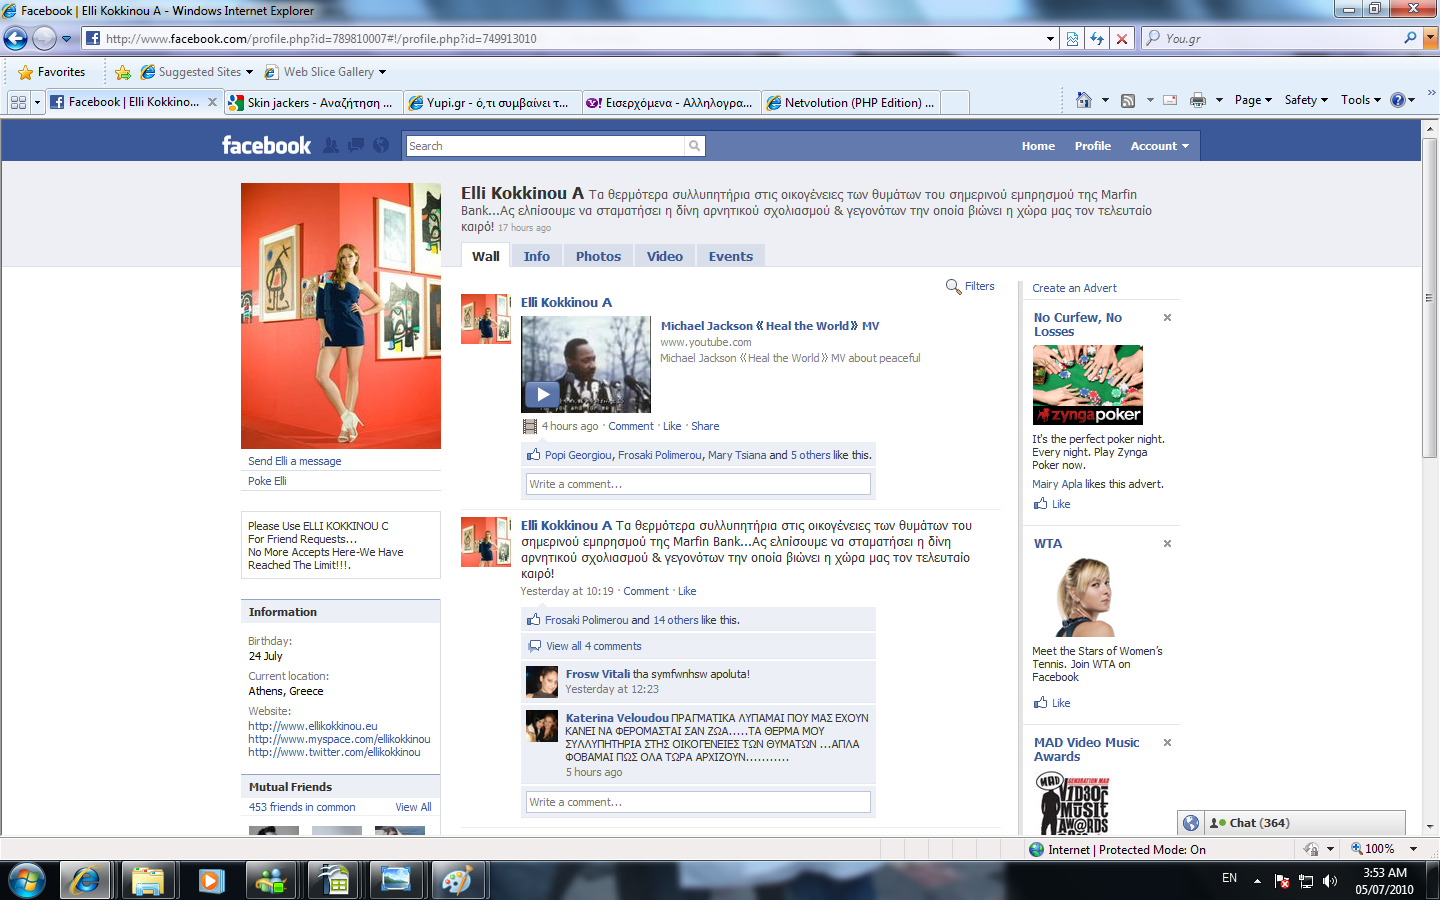Open Paint from the taskbar
1440x900 pixels.
coord(458,880)
